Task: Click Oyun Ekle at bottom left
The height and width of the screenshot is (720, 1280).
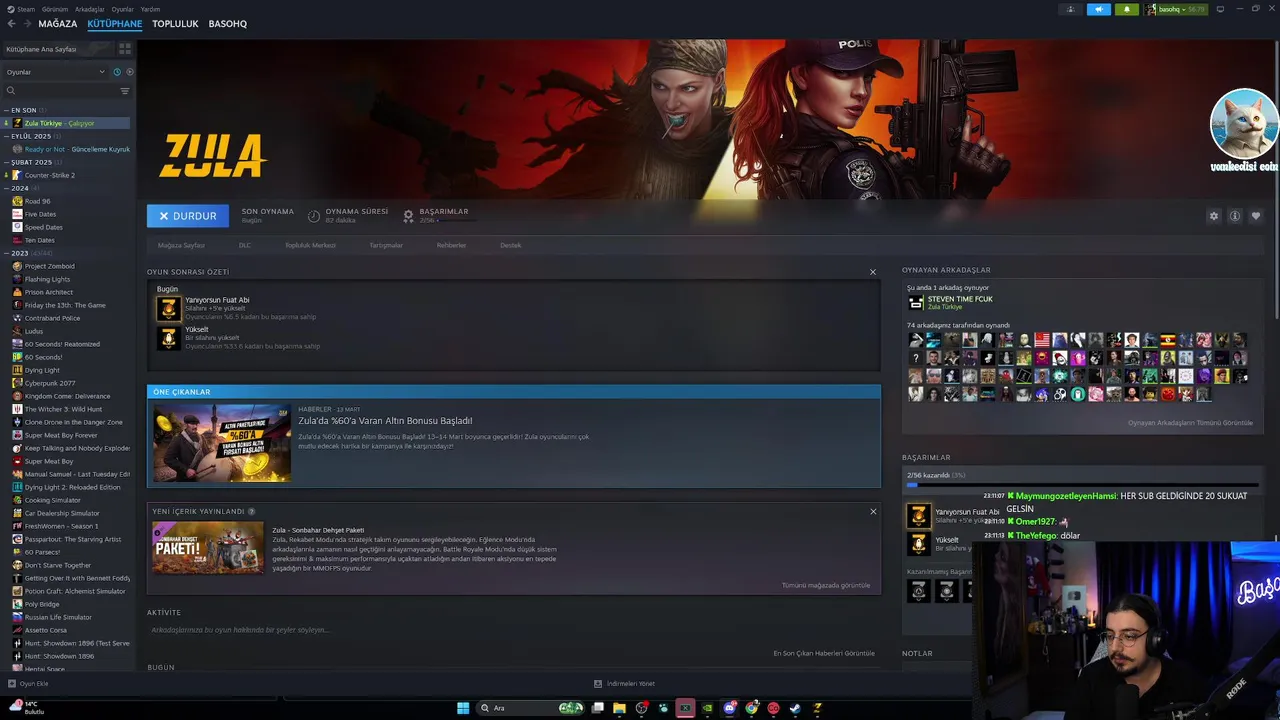Action: click(x=28, y=684)
